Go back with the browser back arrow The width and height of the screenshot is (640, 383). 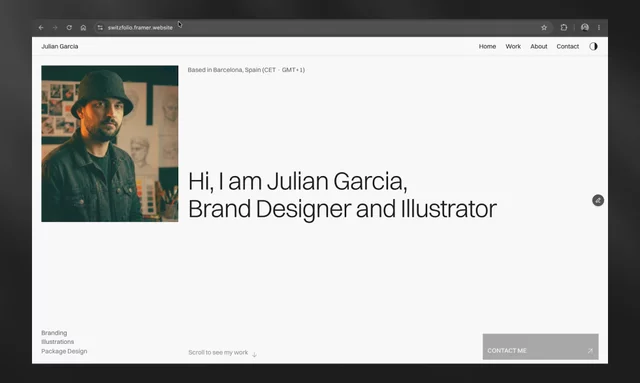(x=41, y=28)
